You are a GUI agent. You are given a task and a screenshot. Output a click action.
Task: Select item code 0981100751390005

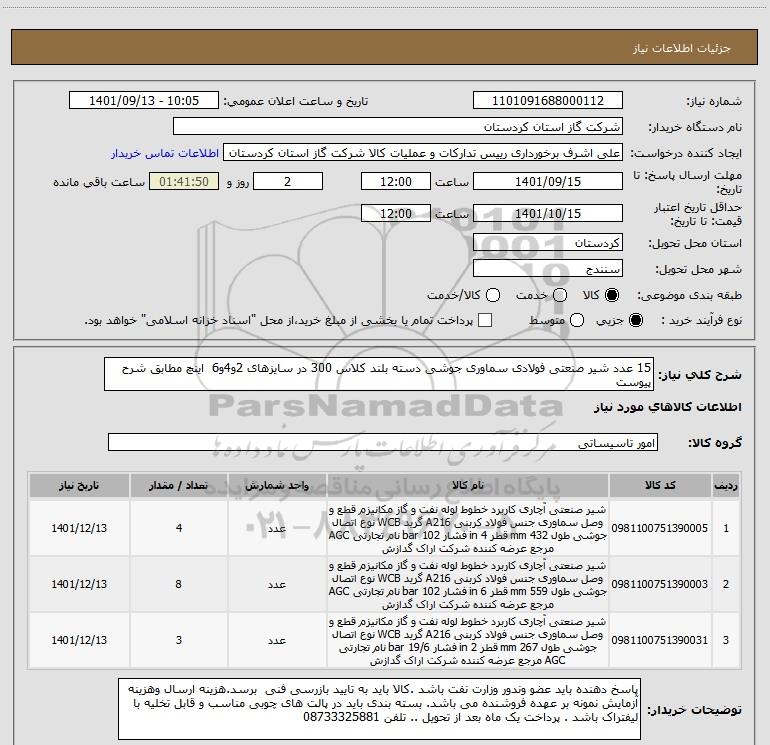pyautogui.click(x=660, y=528)
